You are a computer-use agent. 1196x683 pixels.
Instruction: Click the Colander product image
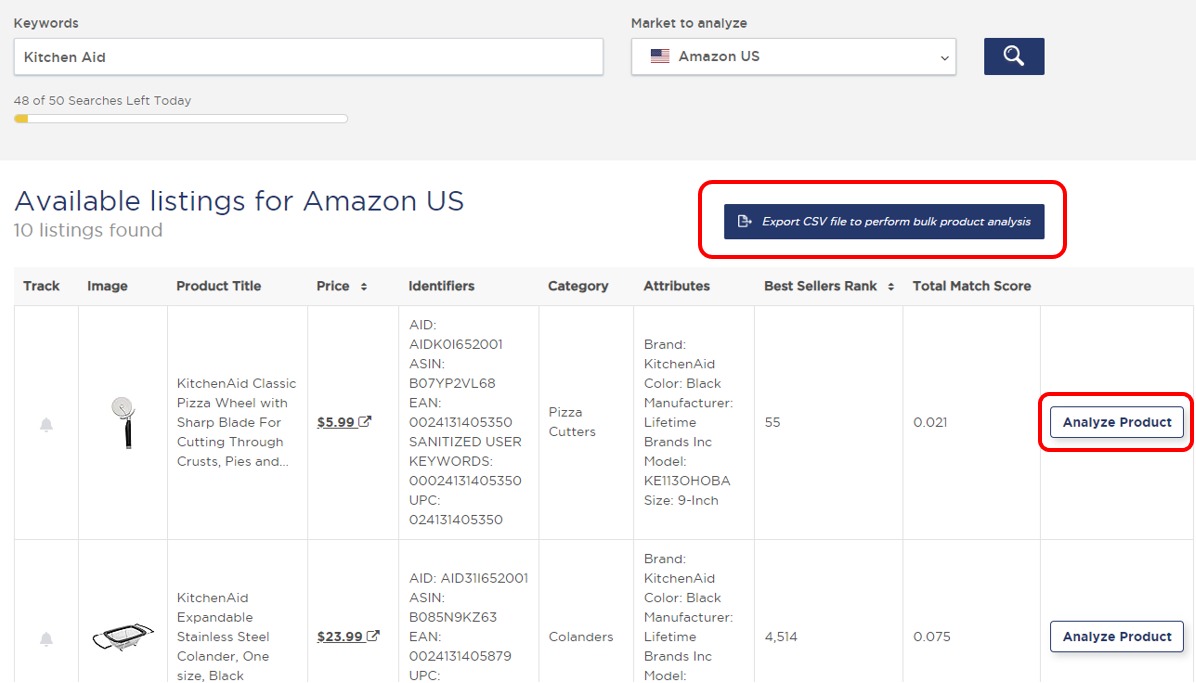[x=121, y=635]
